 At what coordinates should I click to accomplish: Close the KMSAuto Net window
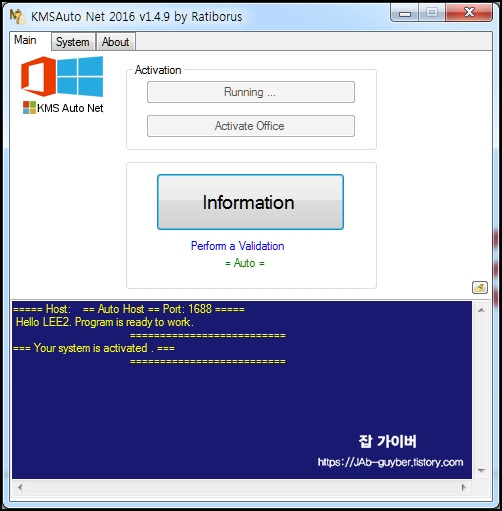tap(469, 13)
